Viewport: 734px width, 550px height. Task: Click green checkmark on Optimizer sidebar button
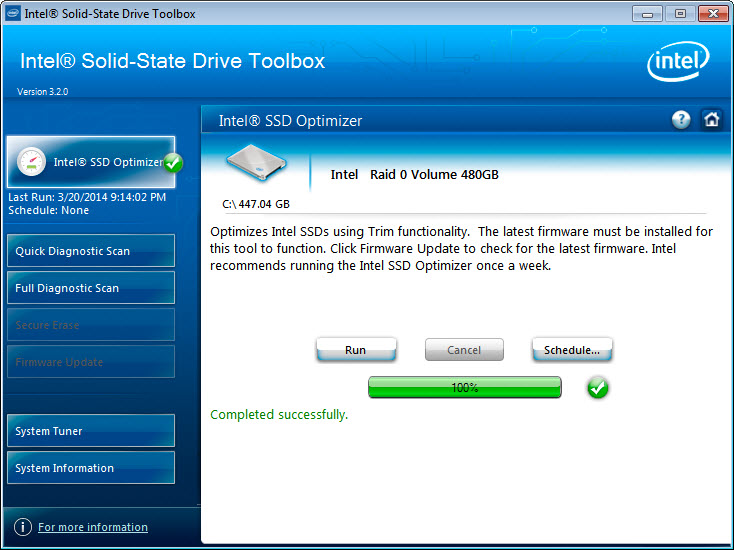[x=173, y=163]
